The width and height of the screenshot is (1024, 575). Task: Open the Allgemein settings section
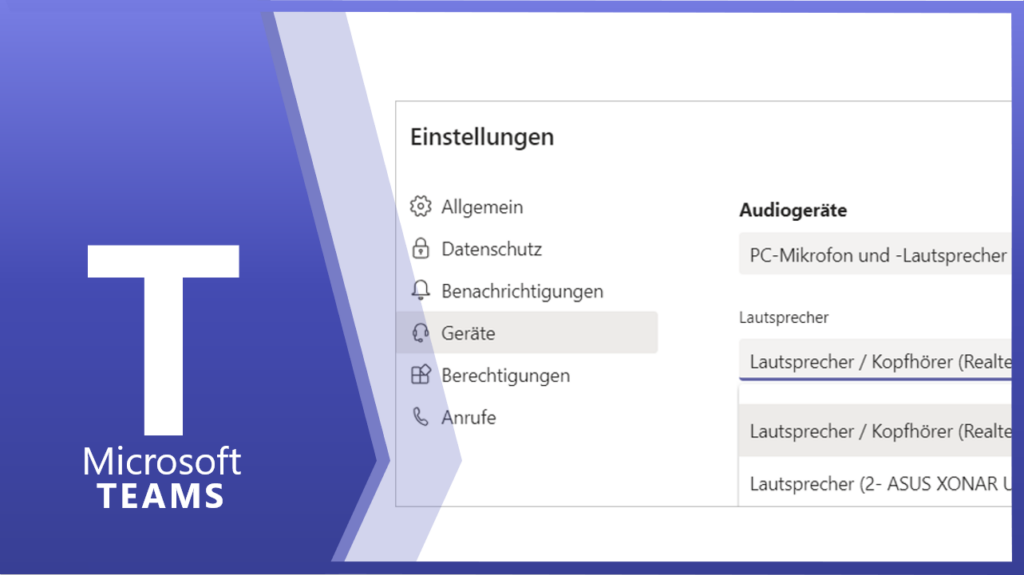(x=482, y=207)
